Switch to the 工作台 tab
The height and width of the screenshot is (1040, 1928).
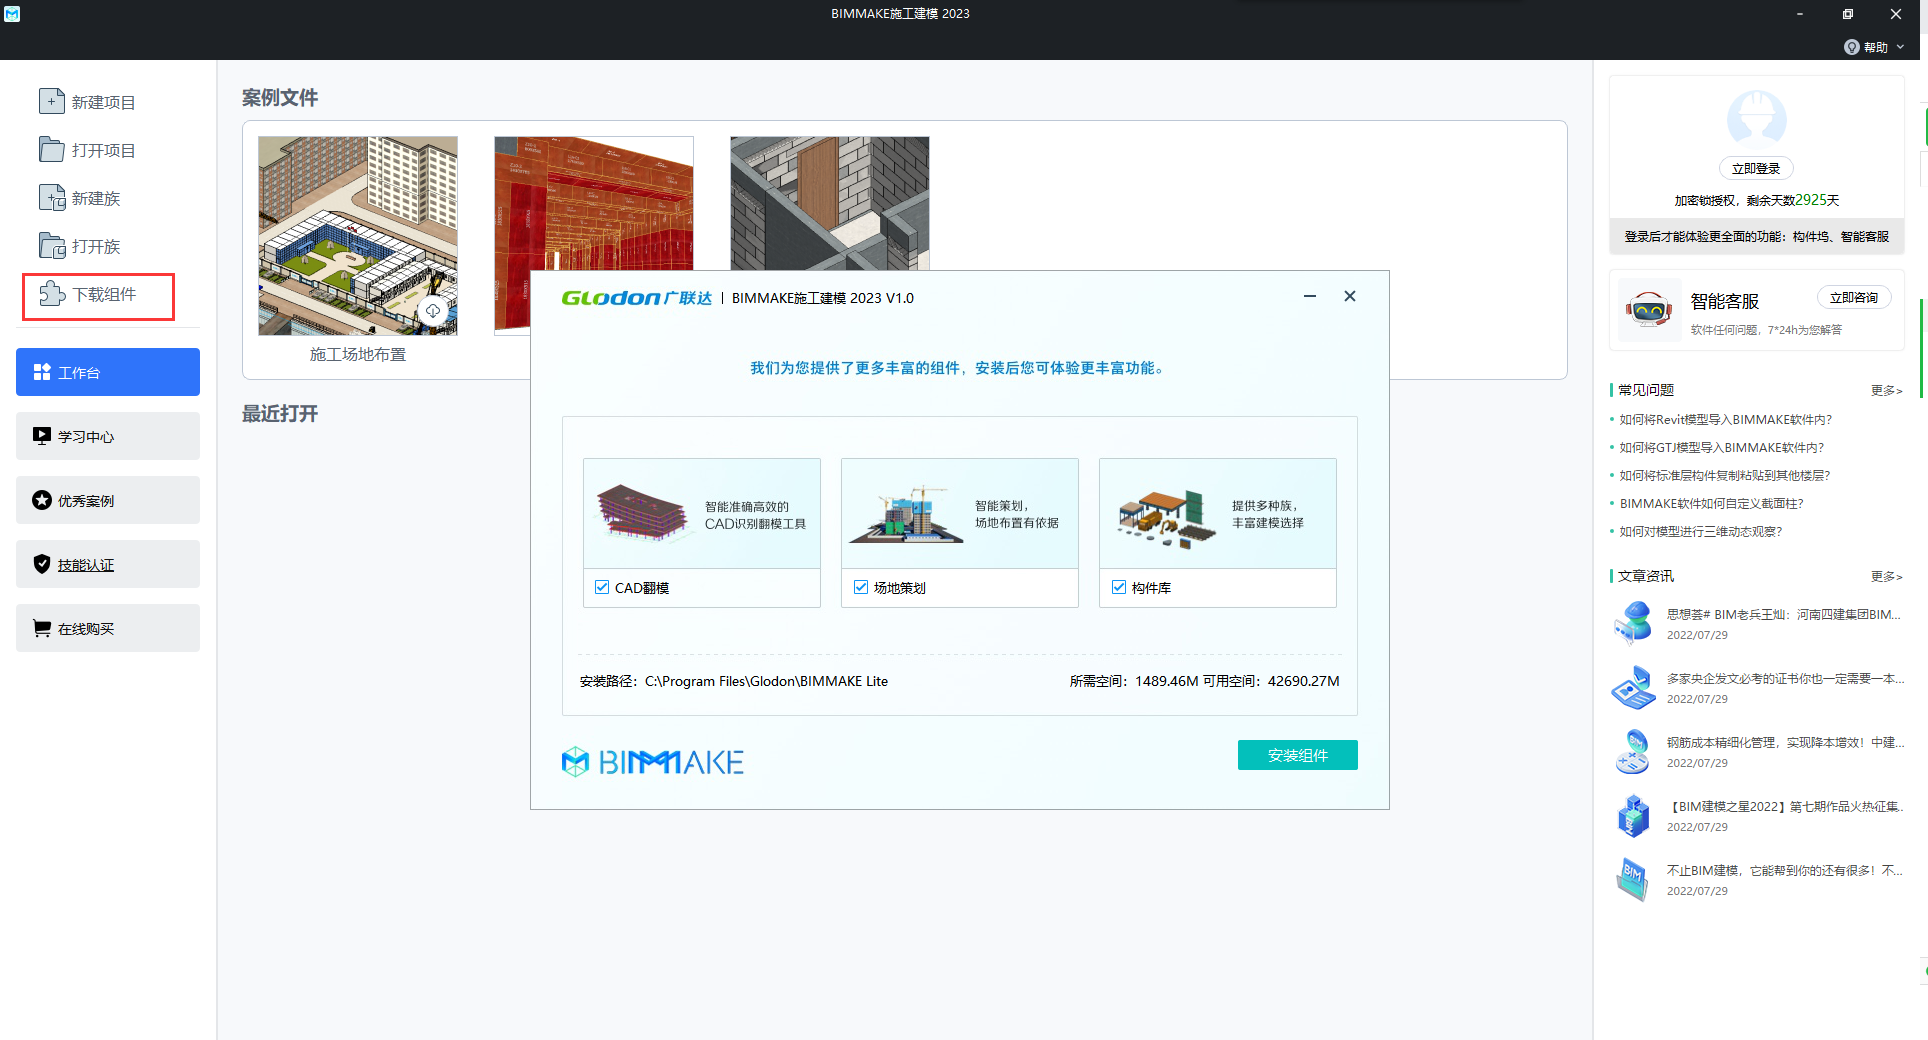[108, 372]
